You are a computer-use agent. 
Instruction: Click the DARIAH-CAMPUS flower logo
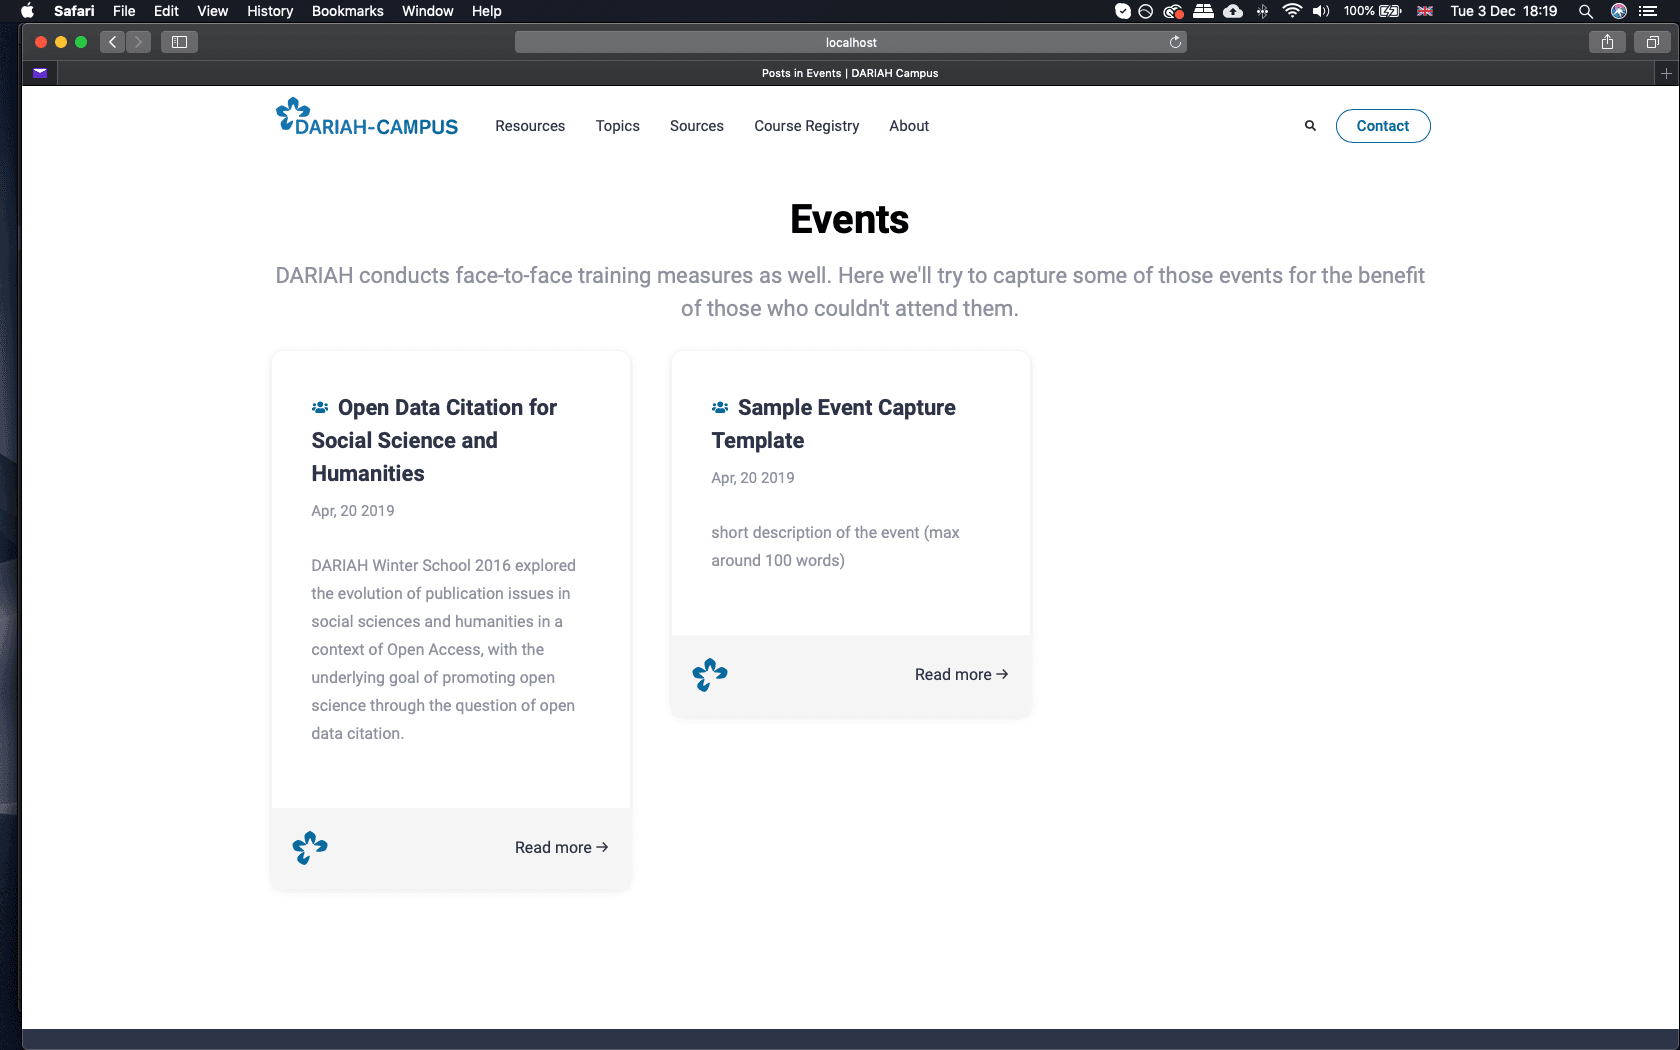click(x=291, y=112)
